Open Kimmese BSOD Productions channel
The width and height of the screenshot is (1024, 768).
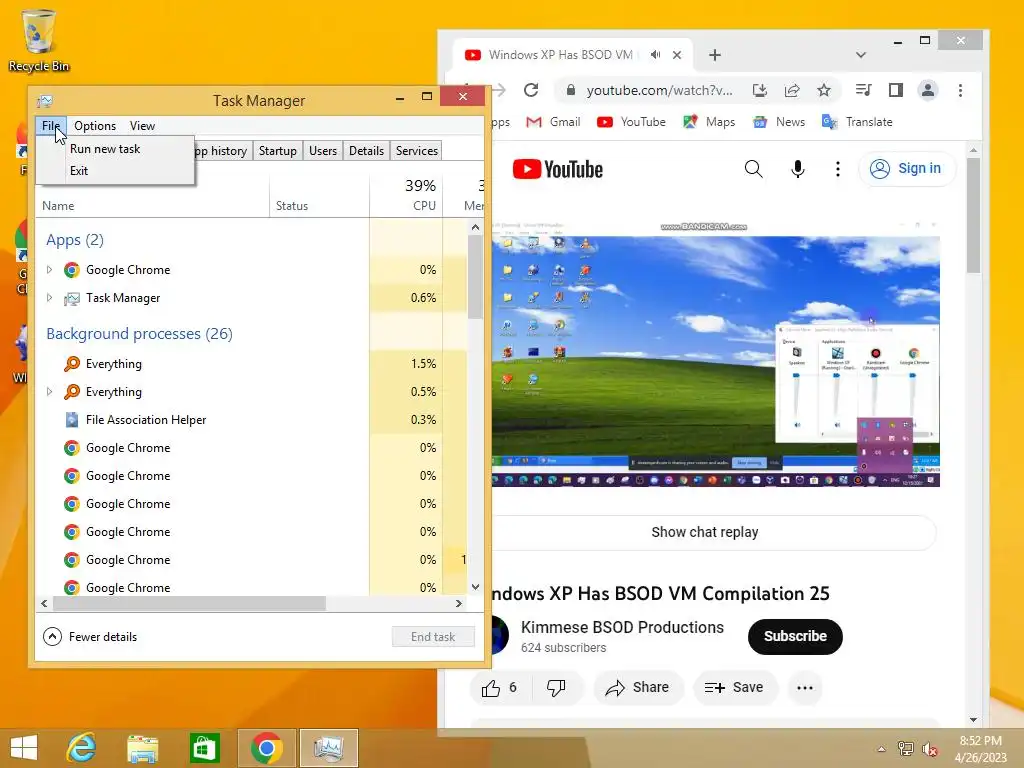click(x=622, y=628)
